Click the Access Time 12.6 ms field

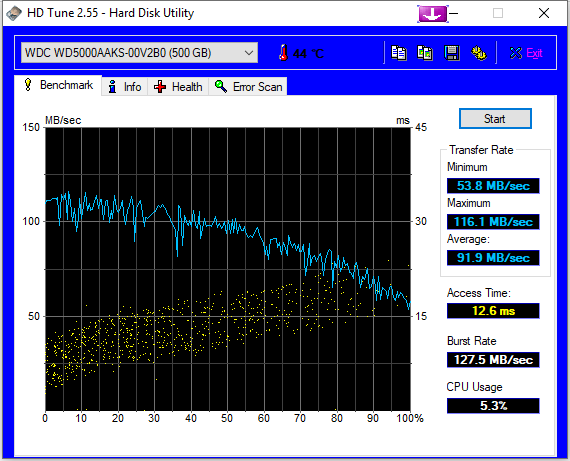(493, 311)
